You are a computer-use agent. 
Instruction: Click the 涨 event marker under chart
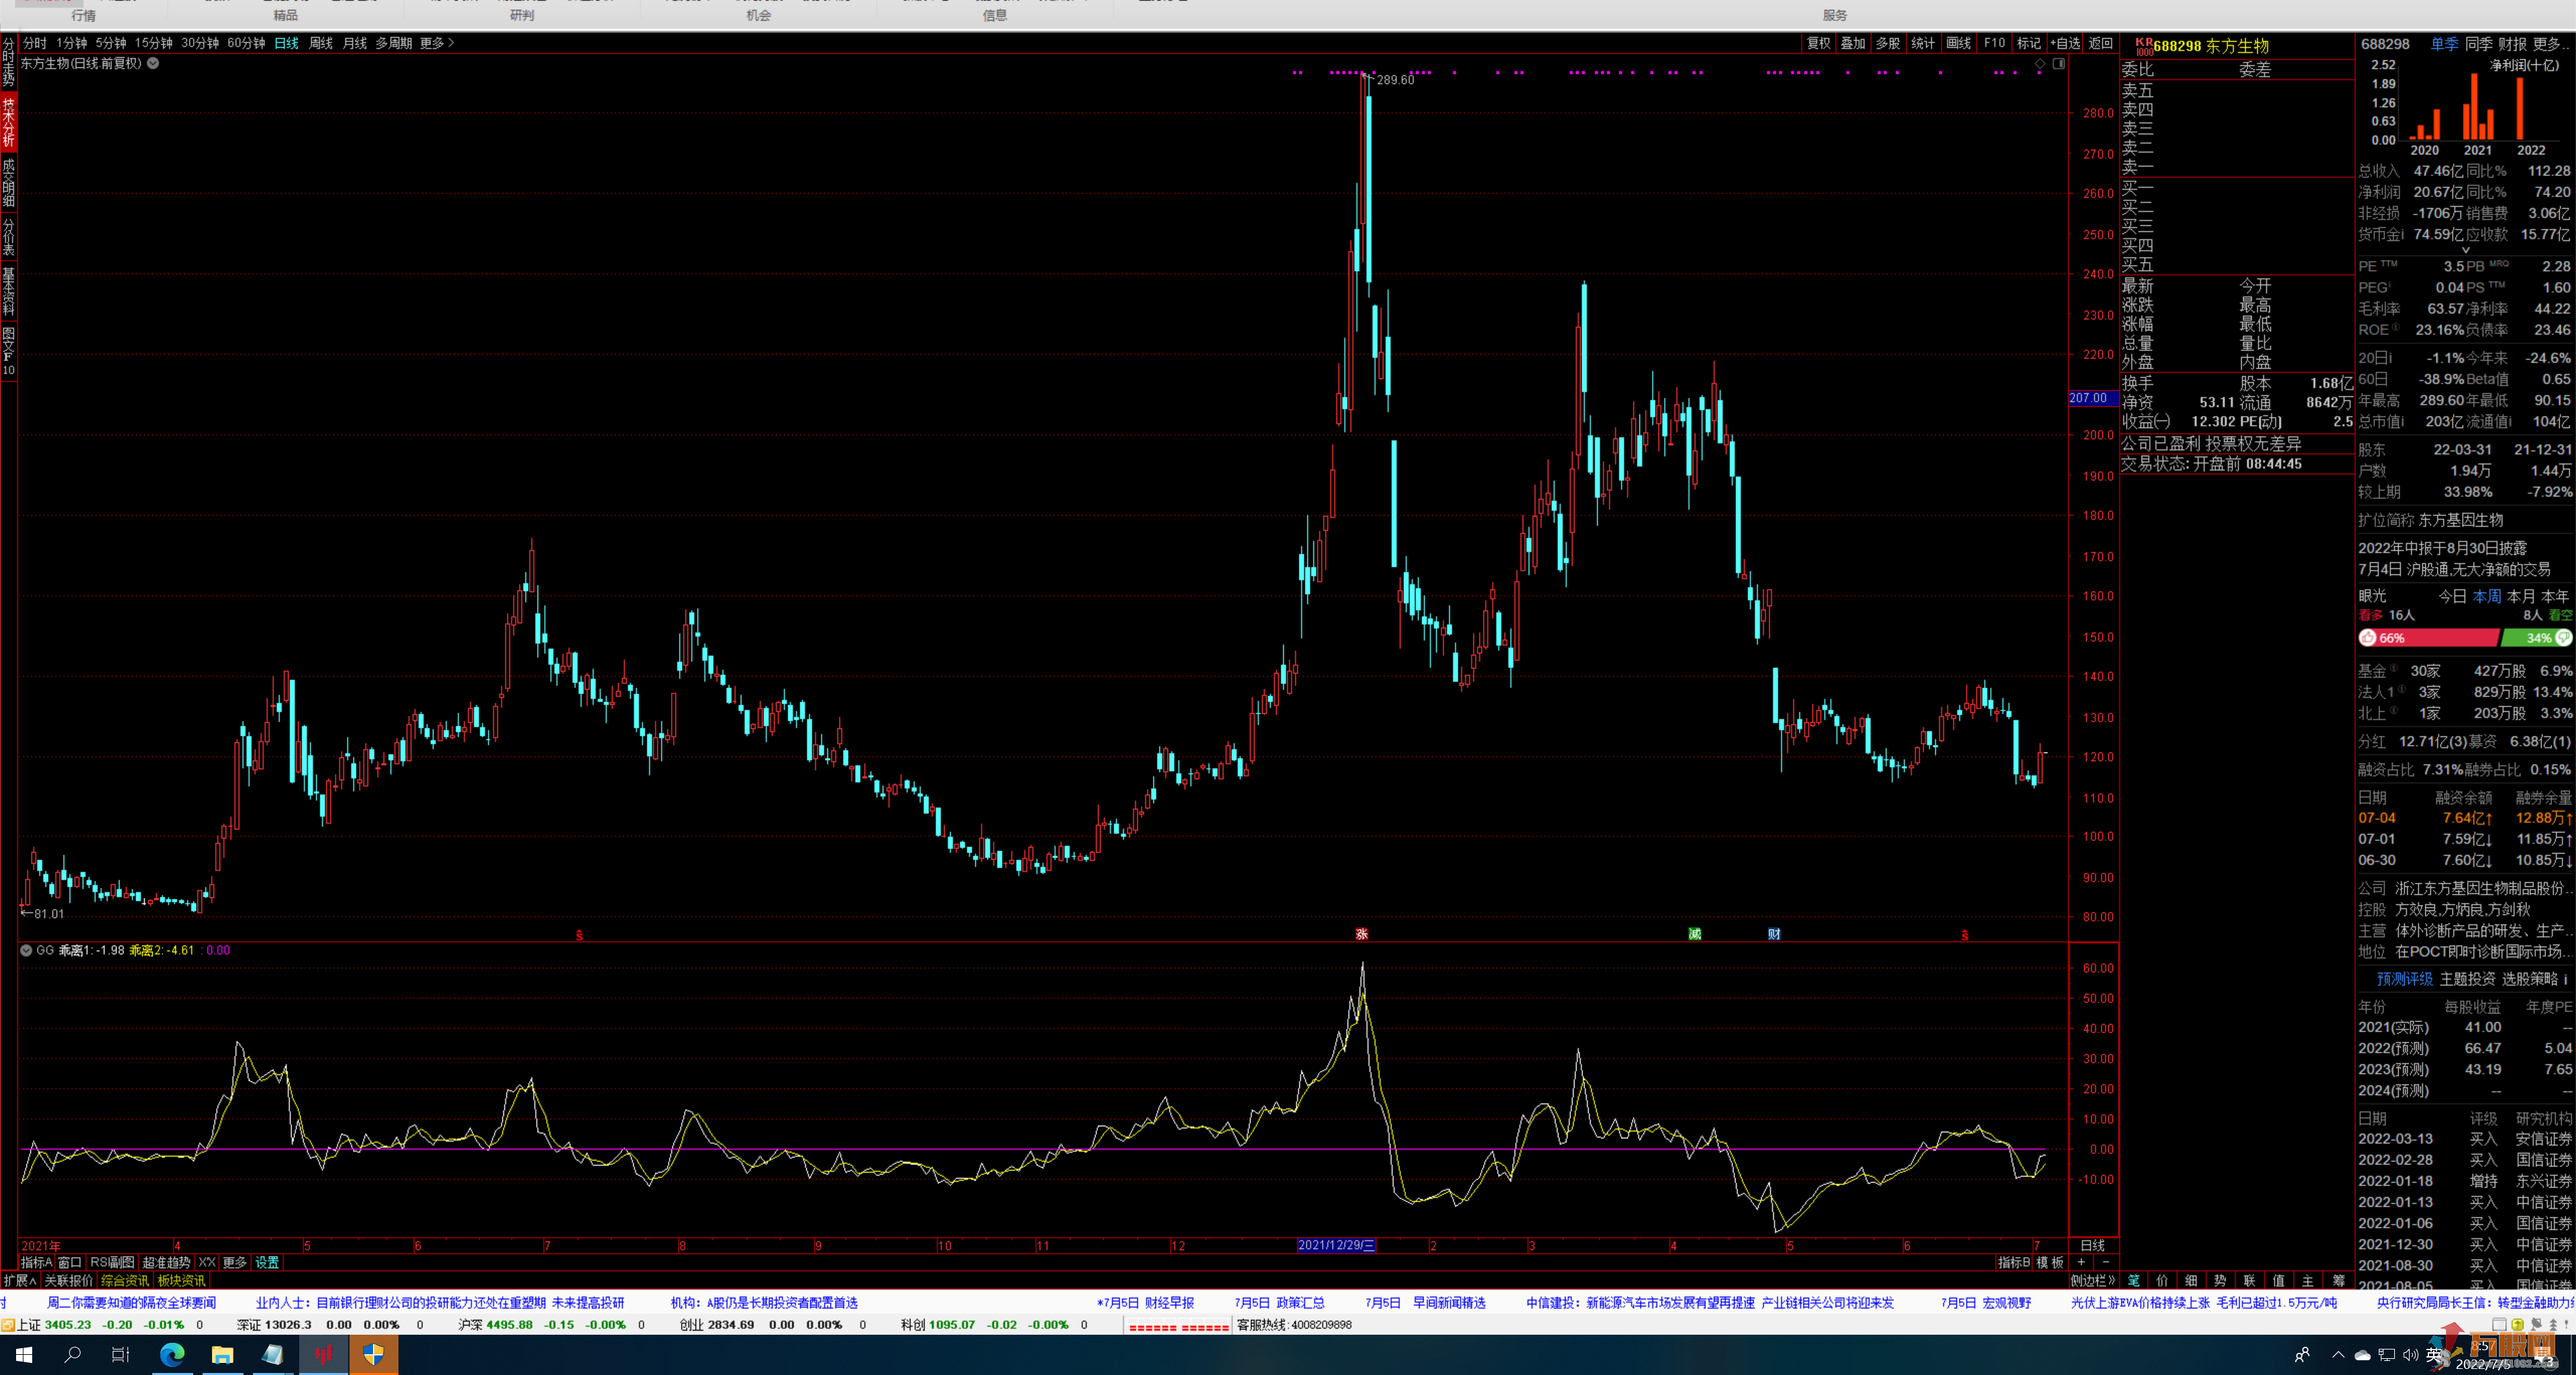1361,934
